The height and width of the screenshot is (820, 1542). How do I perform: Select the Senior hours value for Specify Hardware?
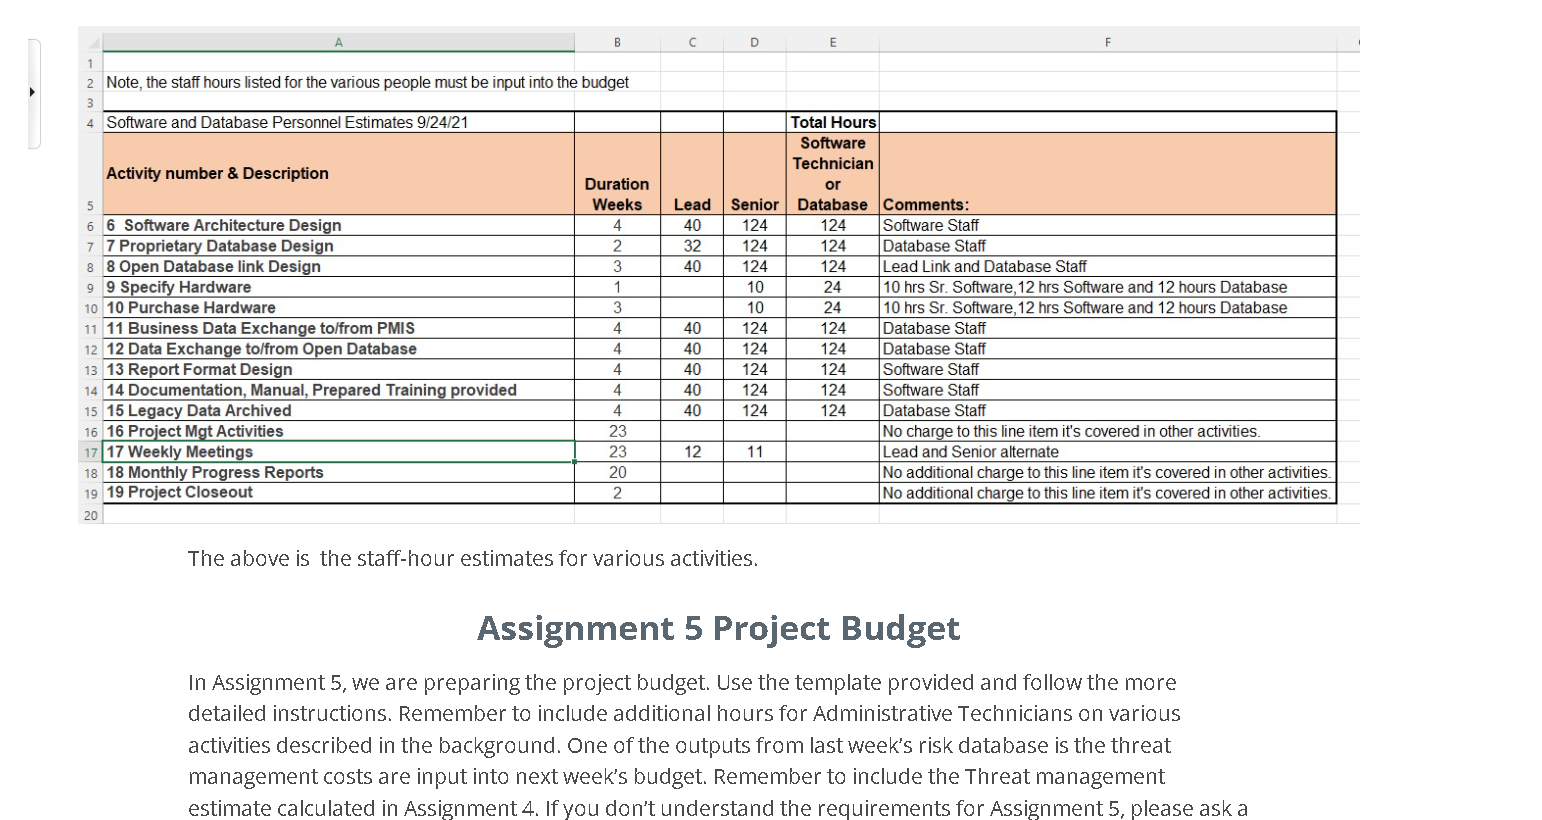click(x=754, y=287)
